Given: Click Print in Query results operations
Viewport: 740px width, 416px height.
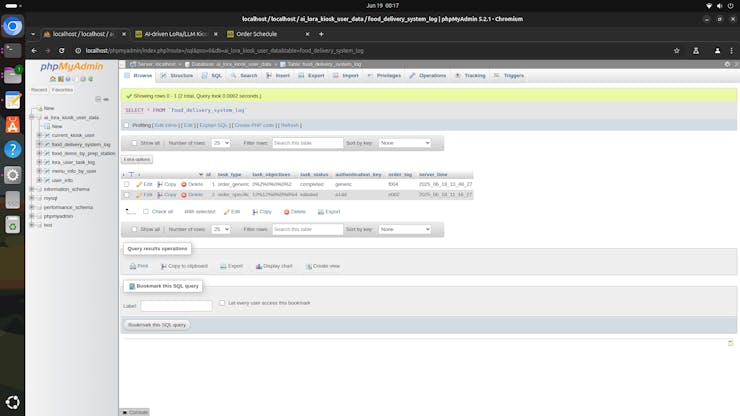Looking at the screenshot, I should pos(139,266).
